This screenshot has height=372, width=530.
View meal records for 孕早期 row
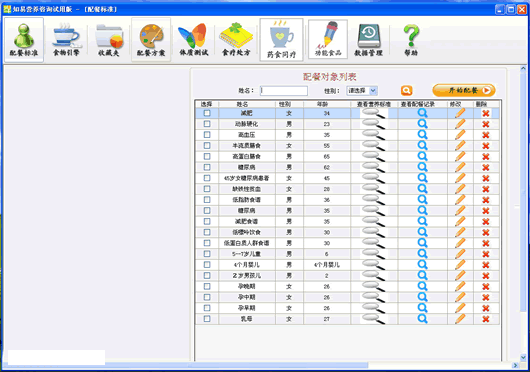coord(422,308)
